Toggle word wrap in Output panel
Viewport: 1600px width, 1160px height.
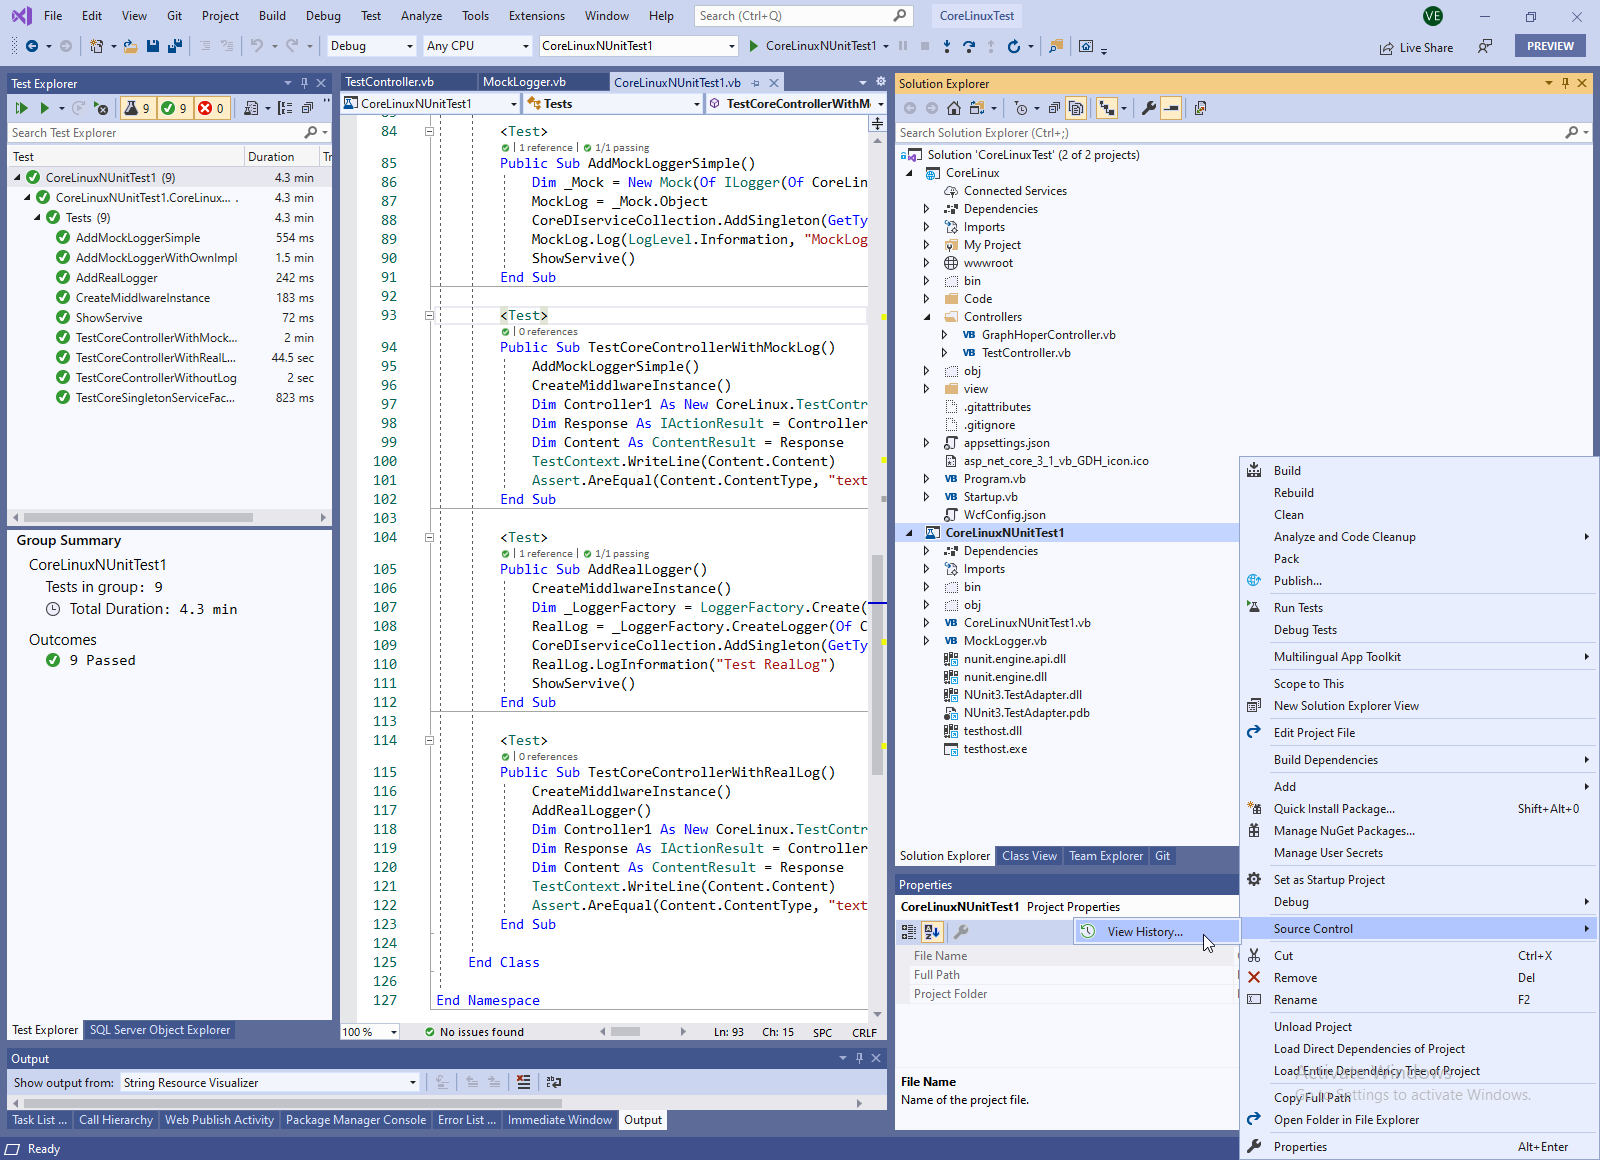[x=554, y=1082]
